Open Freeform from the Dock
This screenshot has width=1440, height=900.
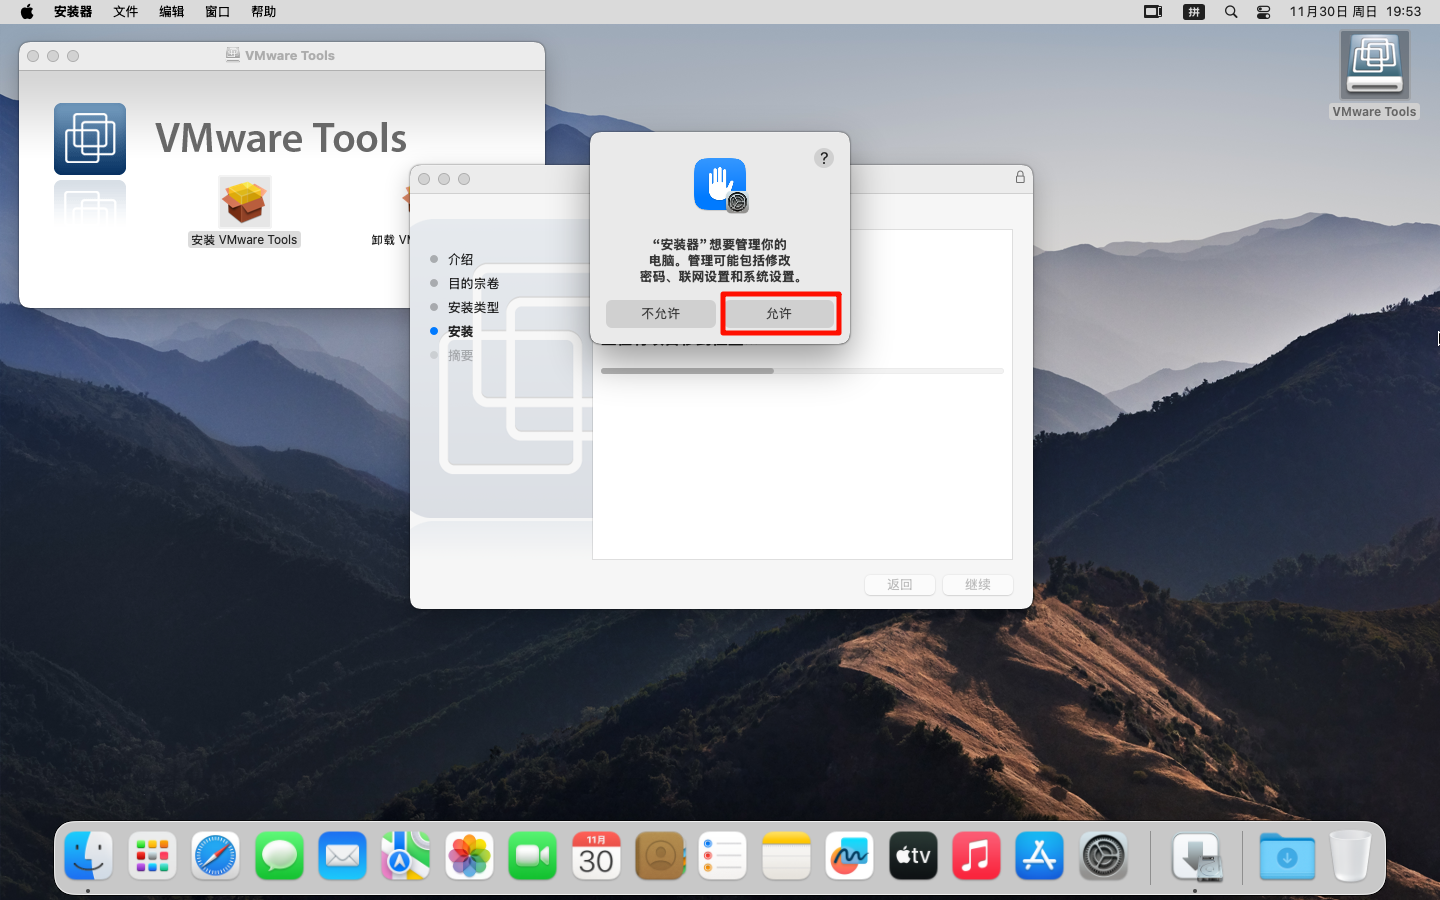[x=850, y=856]
